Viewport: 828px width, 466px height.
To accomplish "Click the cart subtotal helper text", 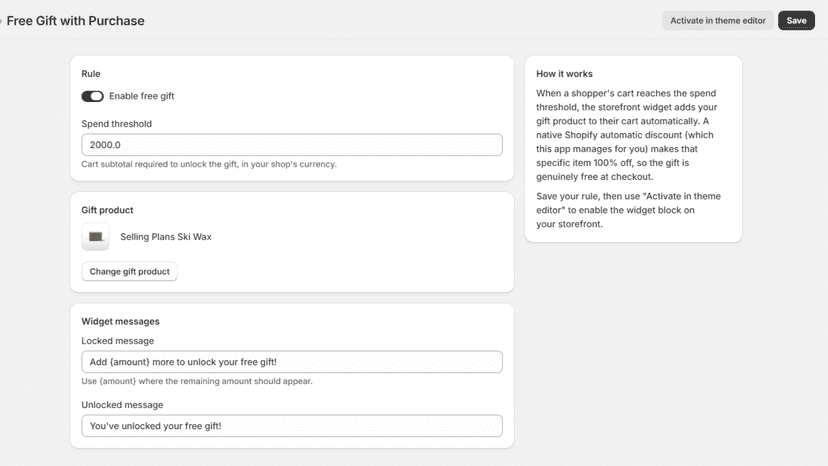I will [209, 164].
